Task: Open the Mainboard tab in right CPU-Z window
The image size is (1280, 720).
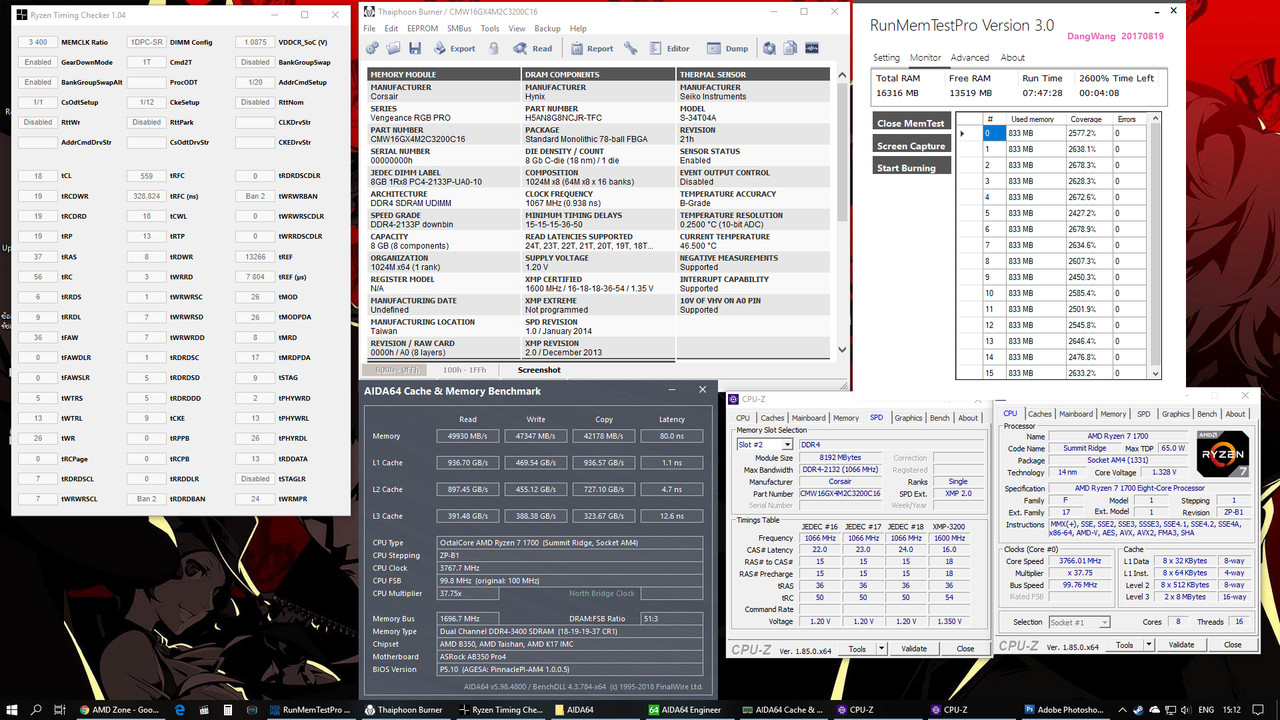Action: pyautogui.click(x=1076, y=414)
